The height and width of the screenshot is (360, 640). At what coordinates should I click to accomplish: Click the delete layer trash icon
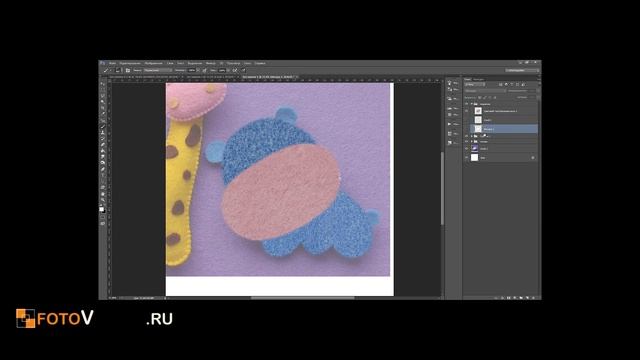[x=533, y=298]
